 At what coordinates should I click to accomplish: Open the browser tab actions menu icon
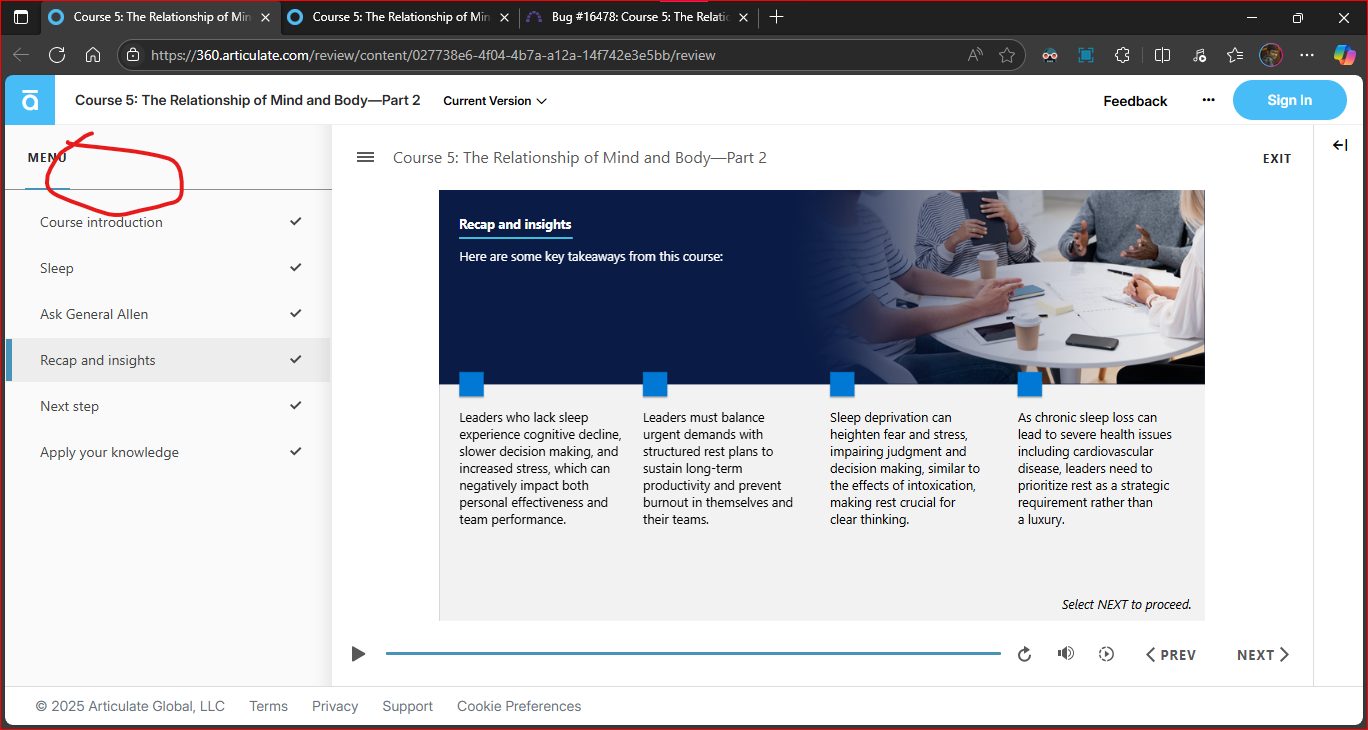pos(21,17)
